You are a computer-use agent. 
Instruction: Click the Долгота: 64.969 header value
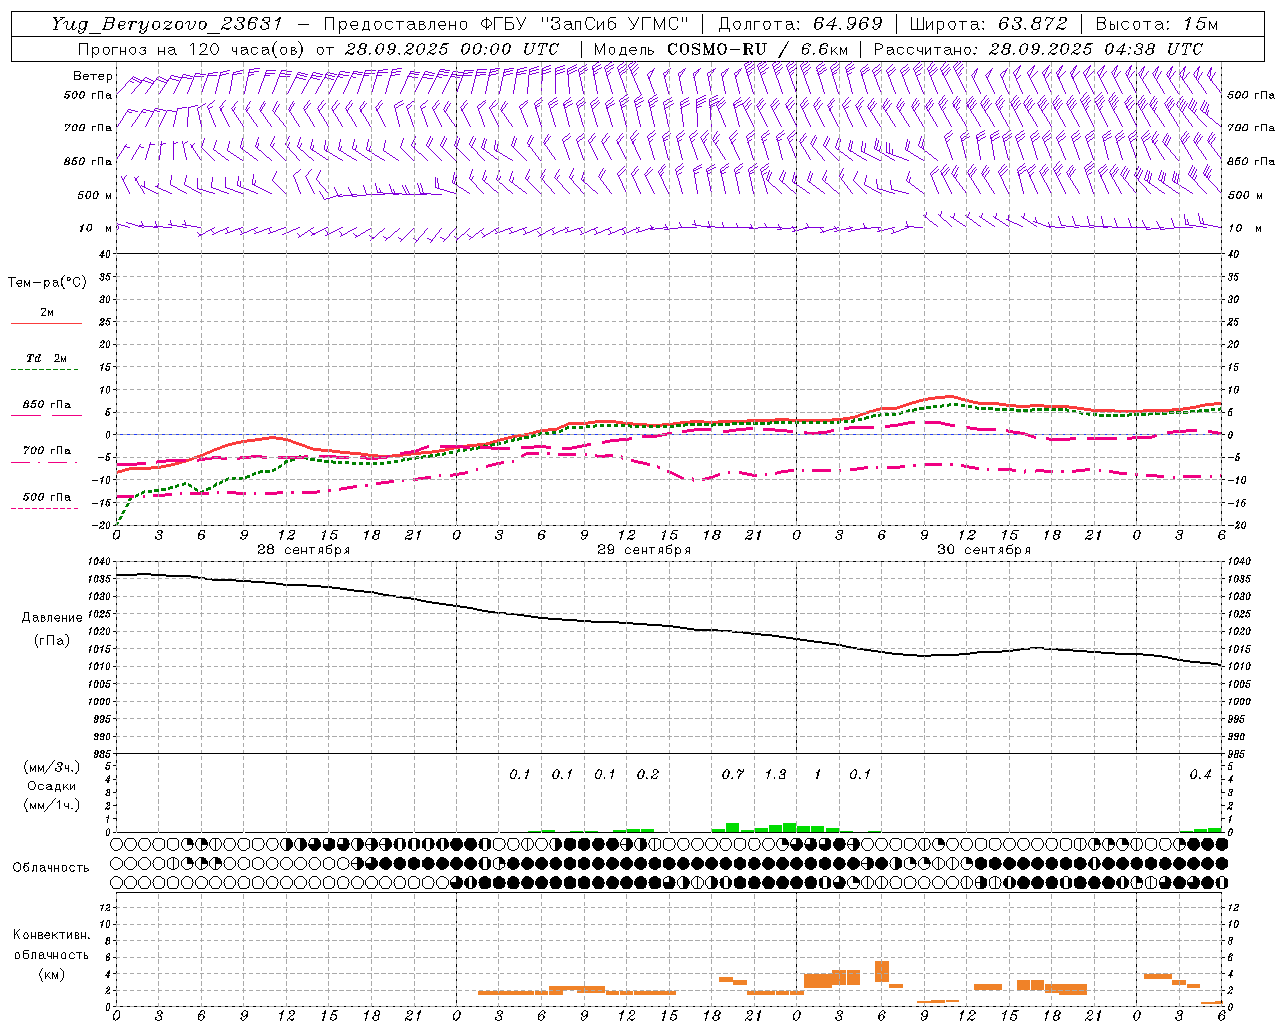[x=800, y=24]
